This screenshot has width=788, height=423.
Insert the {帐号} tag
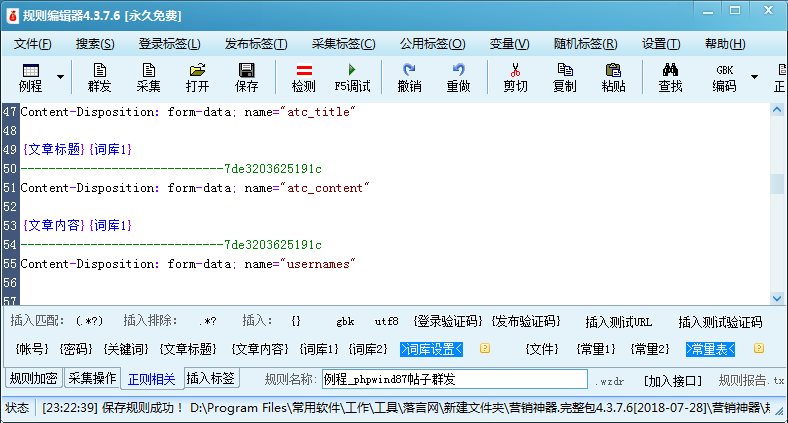click(x=32, y=349)
